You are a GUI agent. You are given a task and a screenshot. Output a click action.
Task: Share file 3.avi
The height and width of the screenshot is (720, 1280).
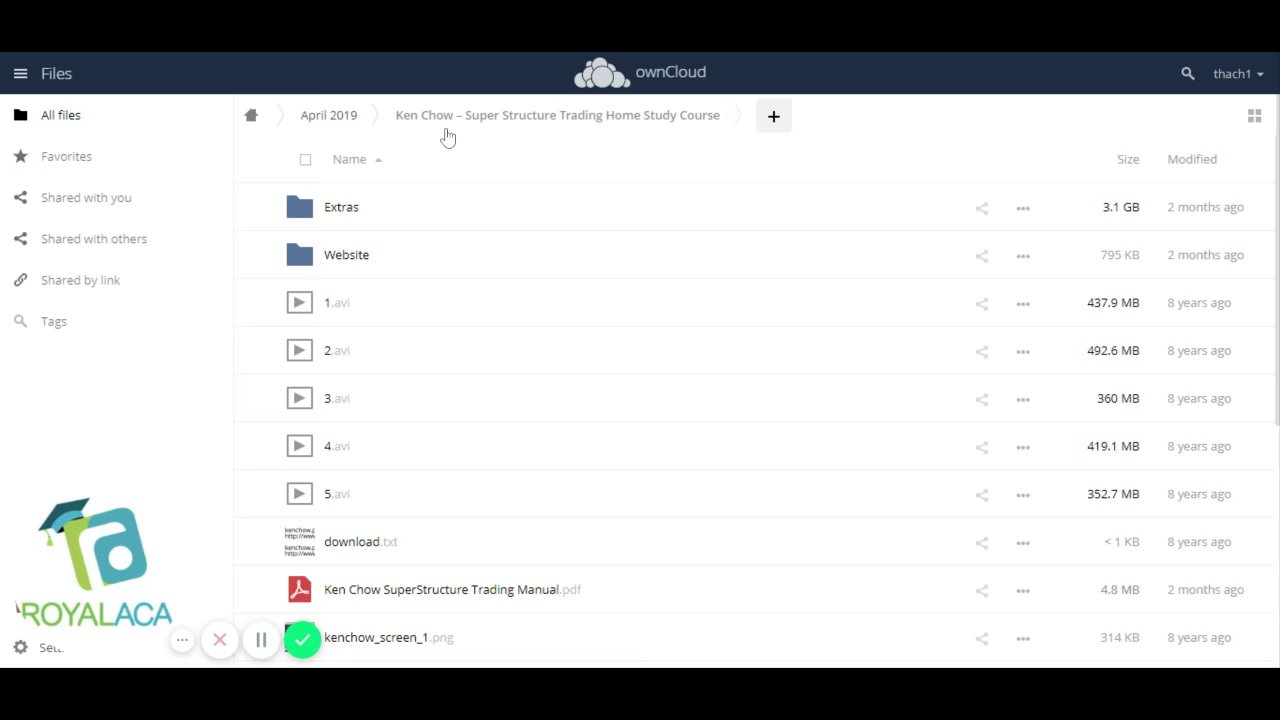point(981,399)
